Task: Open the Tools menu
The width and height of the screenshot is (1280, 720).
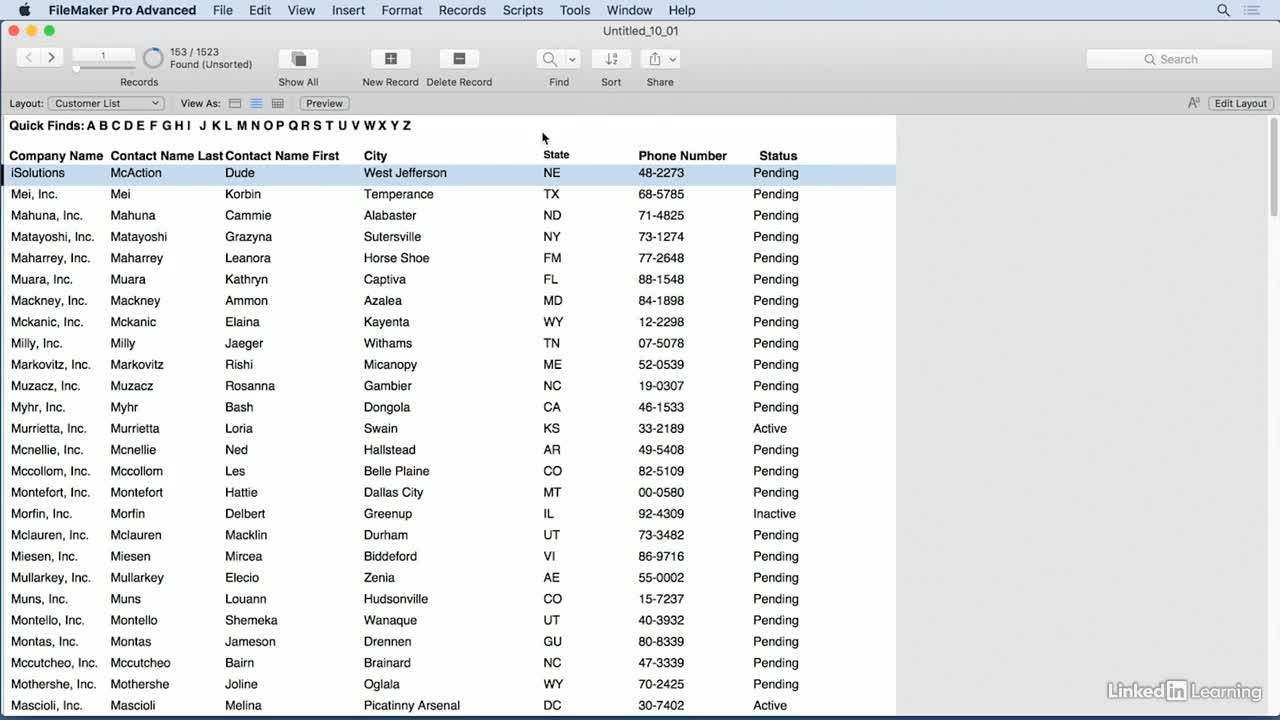Action: pos(575,10)
